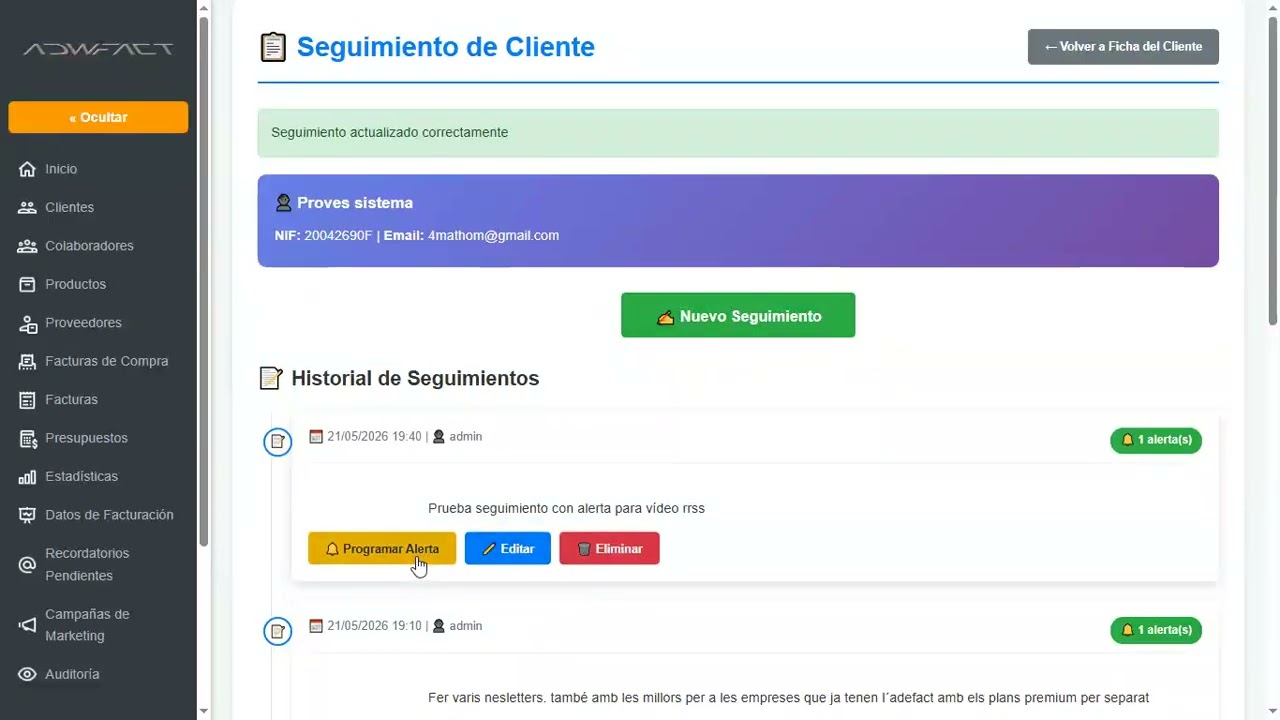Click the clipboard icon beside Seguimiento de Cliente
This screenshot has width=1280, height=720.
tap(272, 47)
